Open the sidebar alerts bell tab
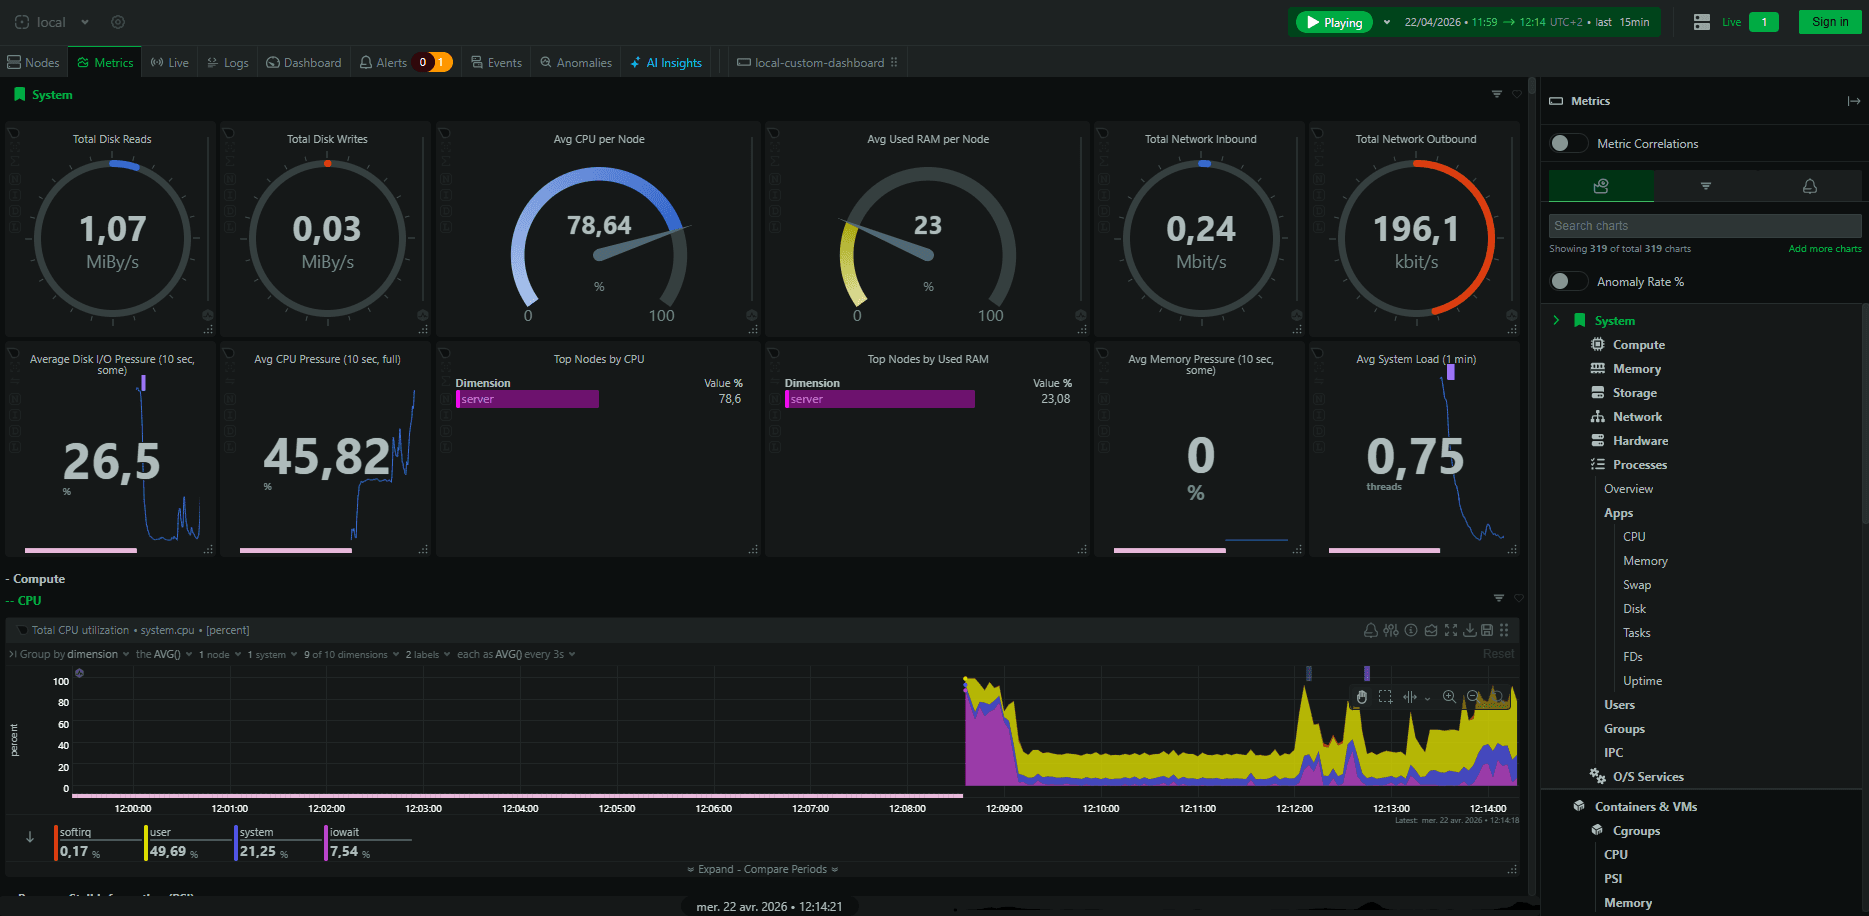 coord(1810,186)
